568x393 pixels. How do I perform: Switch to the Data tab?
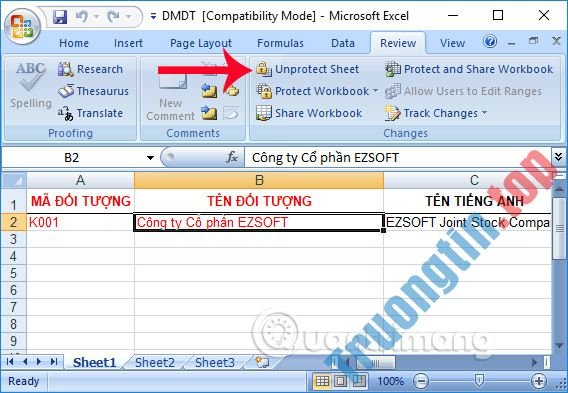[x=343, y=43]
